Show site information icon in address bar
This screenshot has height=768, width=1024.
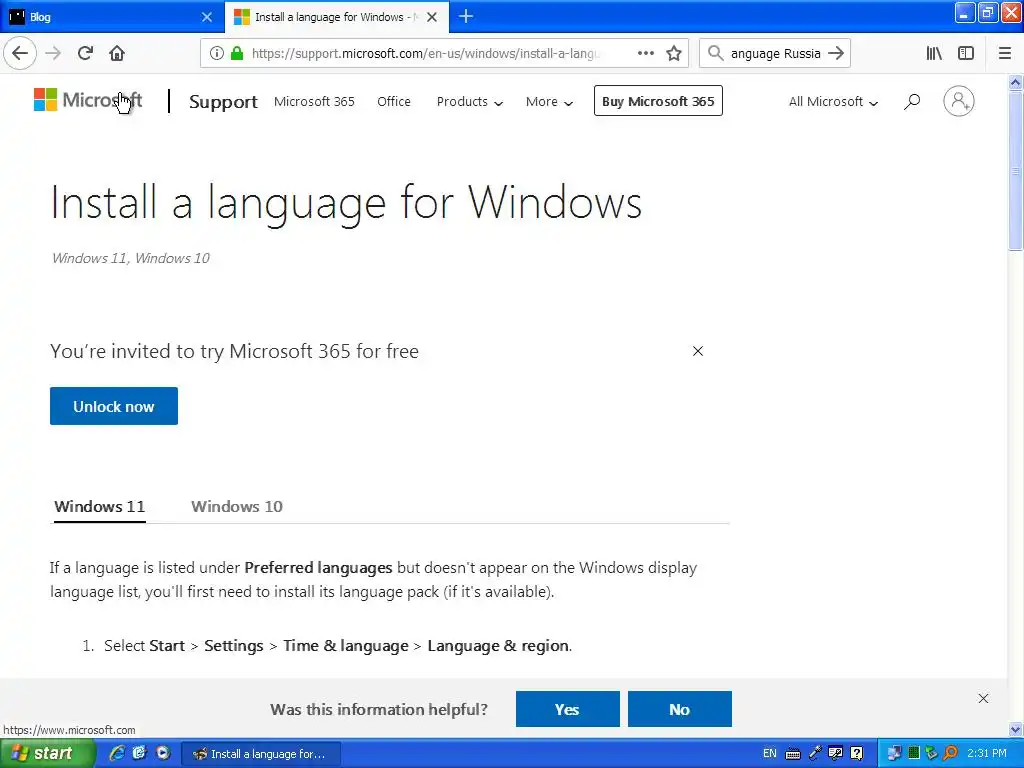[217, 53]
